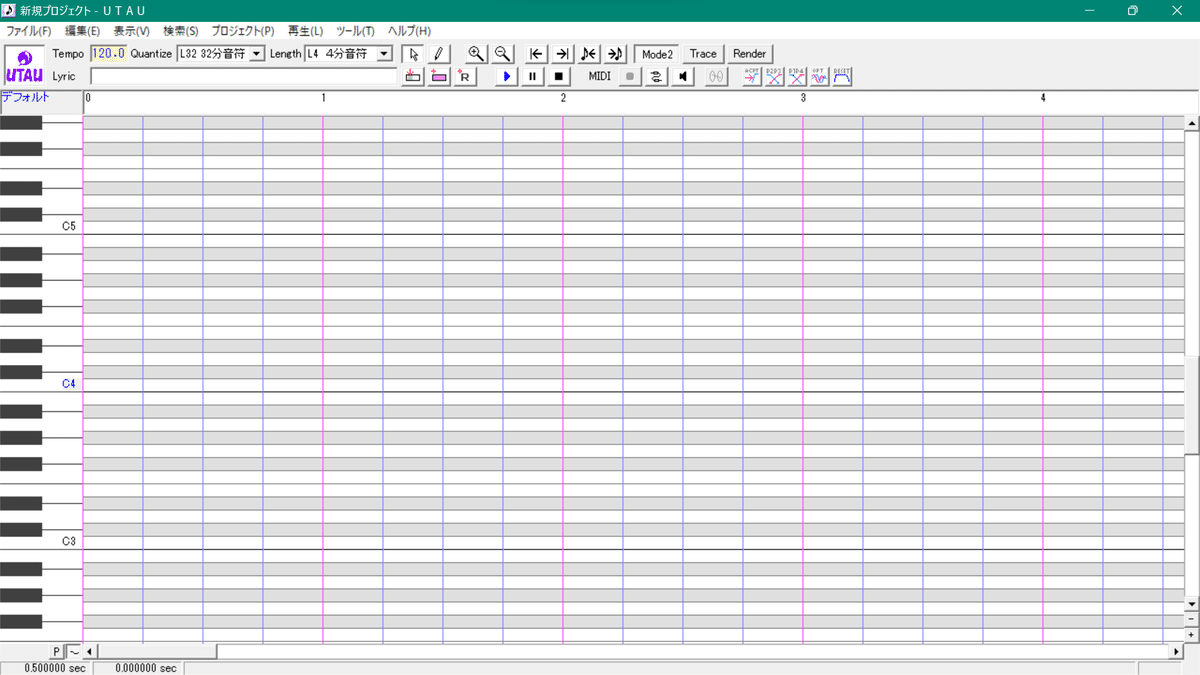
Task: Click the Tempo 120.0 value field
Action: 108,54
